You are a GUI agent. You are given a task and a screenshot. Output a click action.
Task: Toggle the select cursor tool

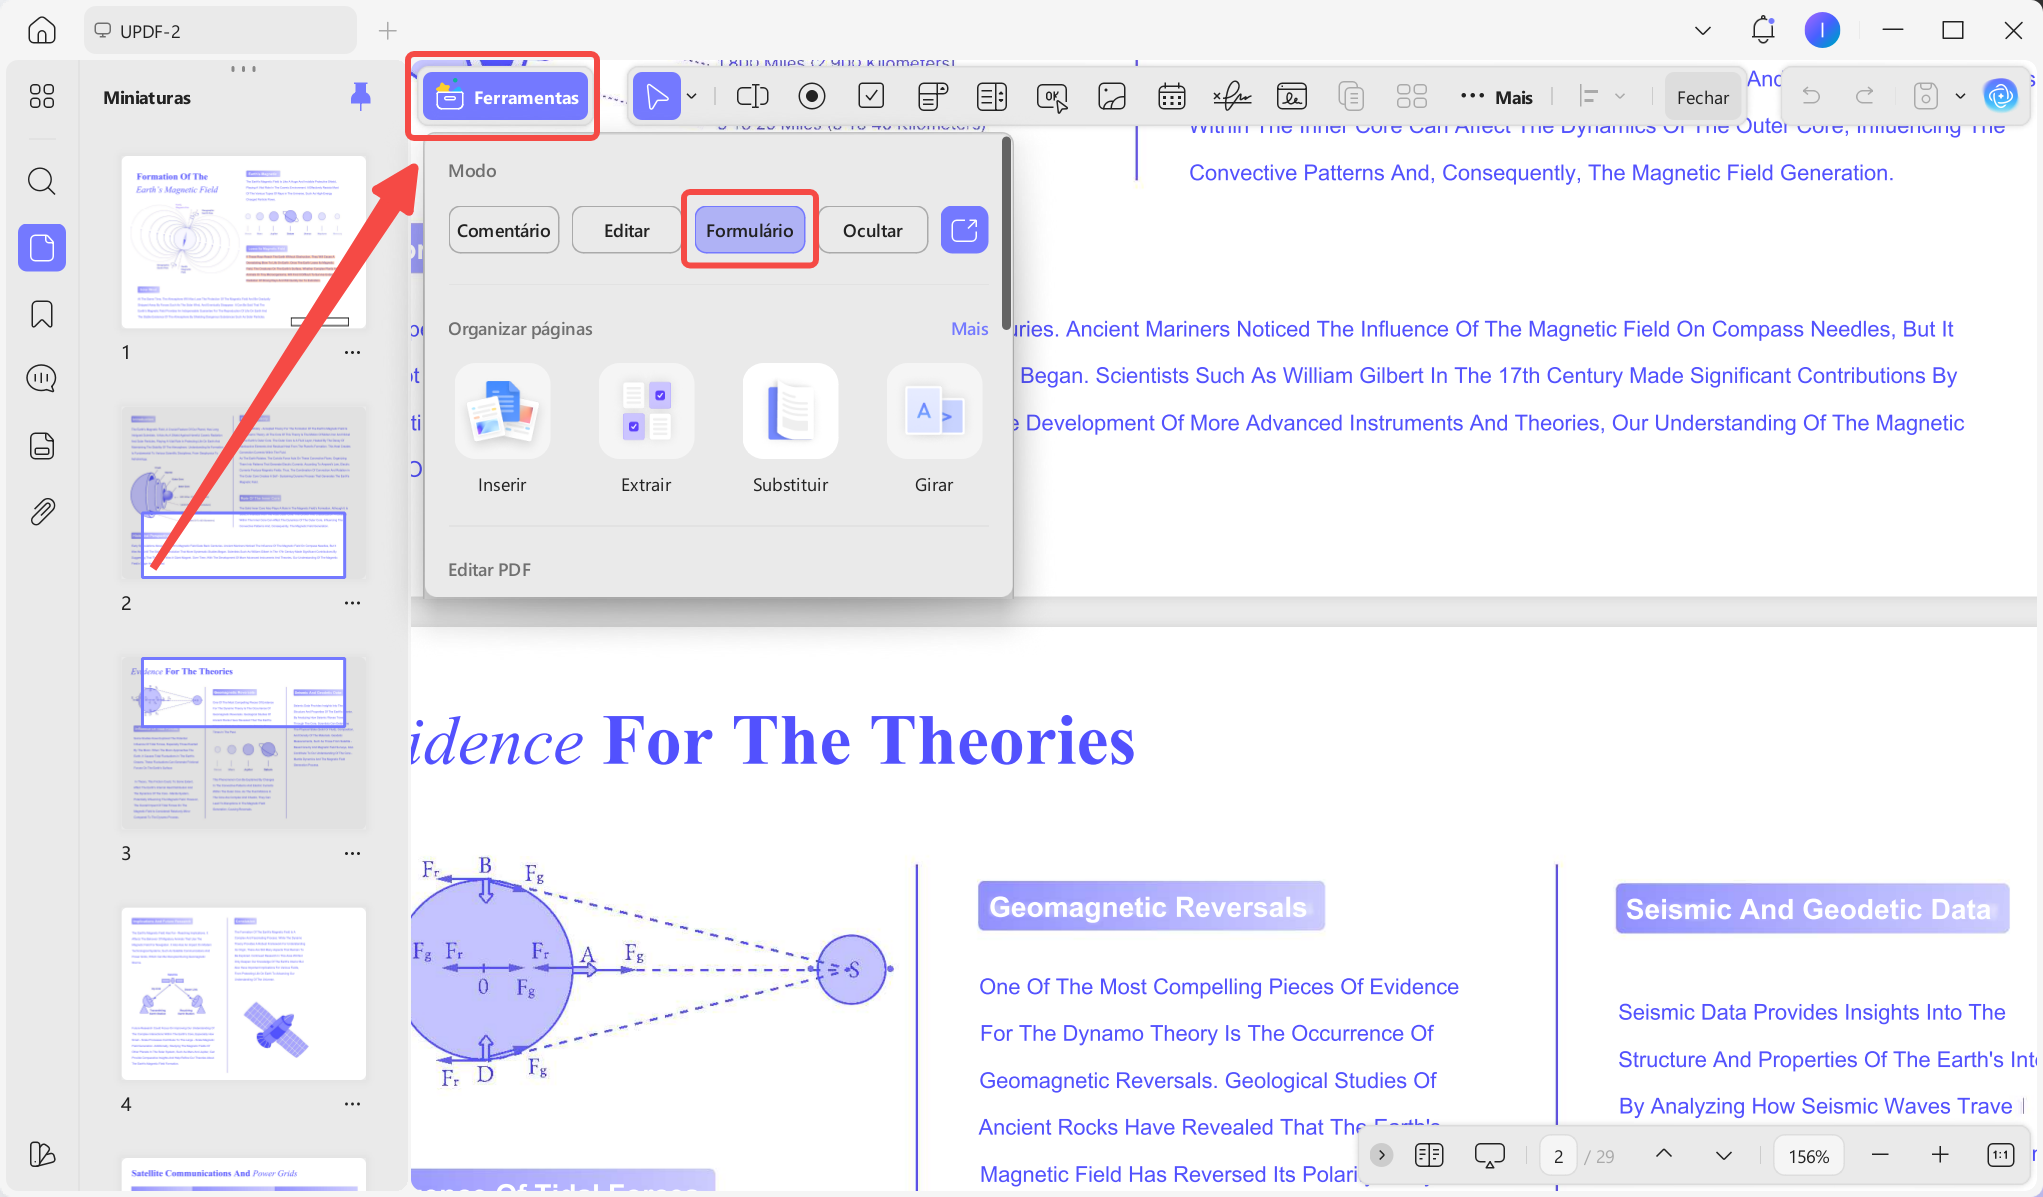[657, 96]
